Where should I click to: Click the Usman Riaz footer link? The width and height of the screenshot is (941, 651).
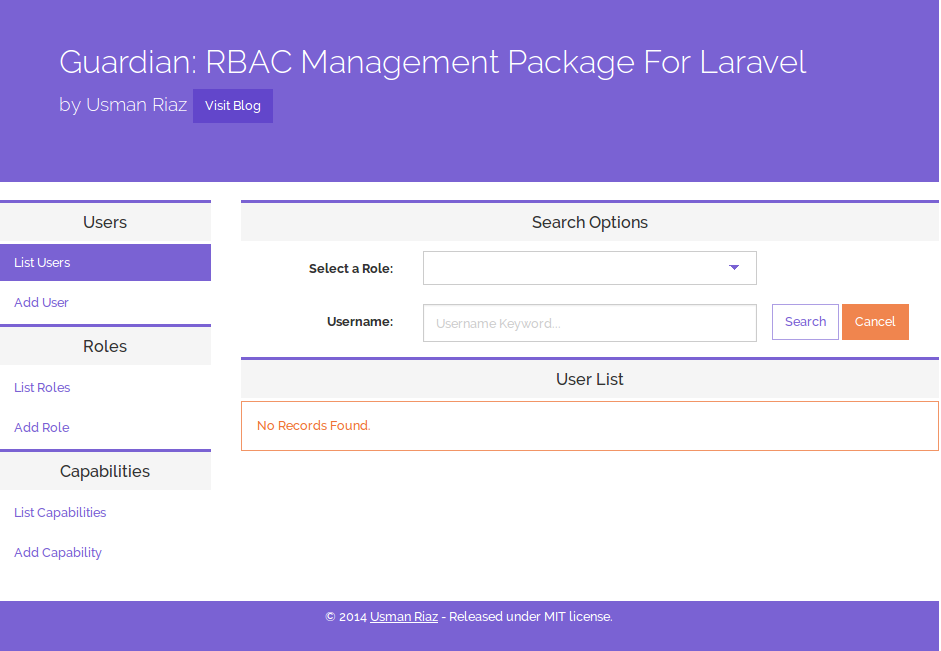403,617
